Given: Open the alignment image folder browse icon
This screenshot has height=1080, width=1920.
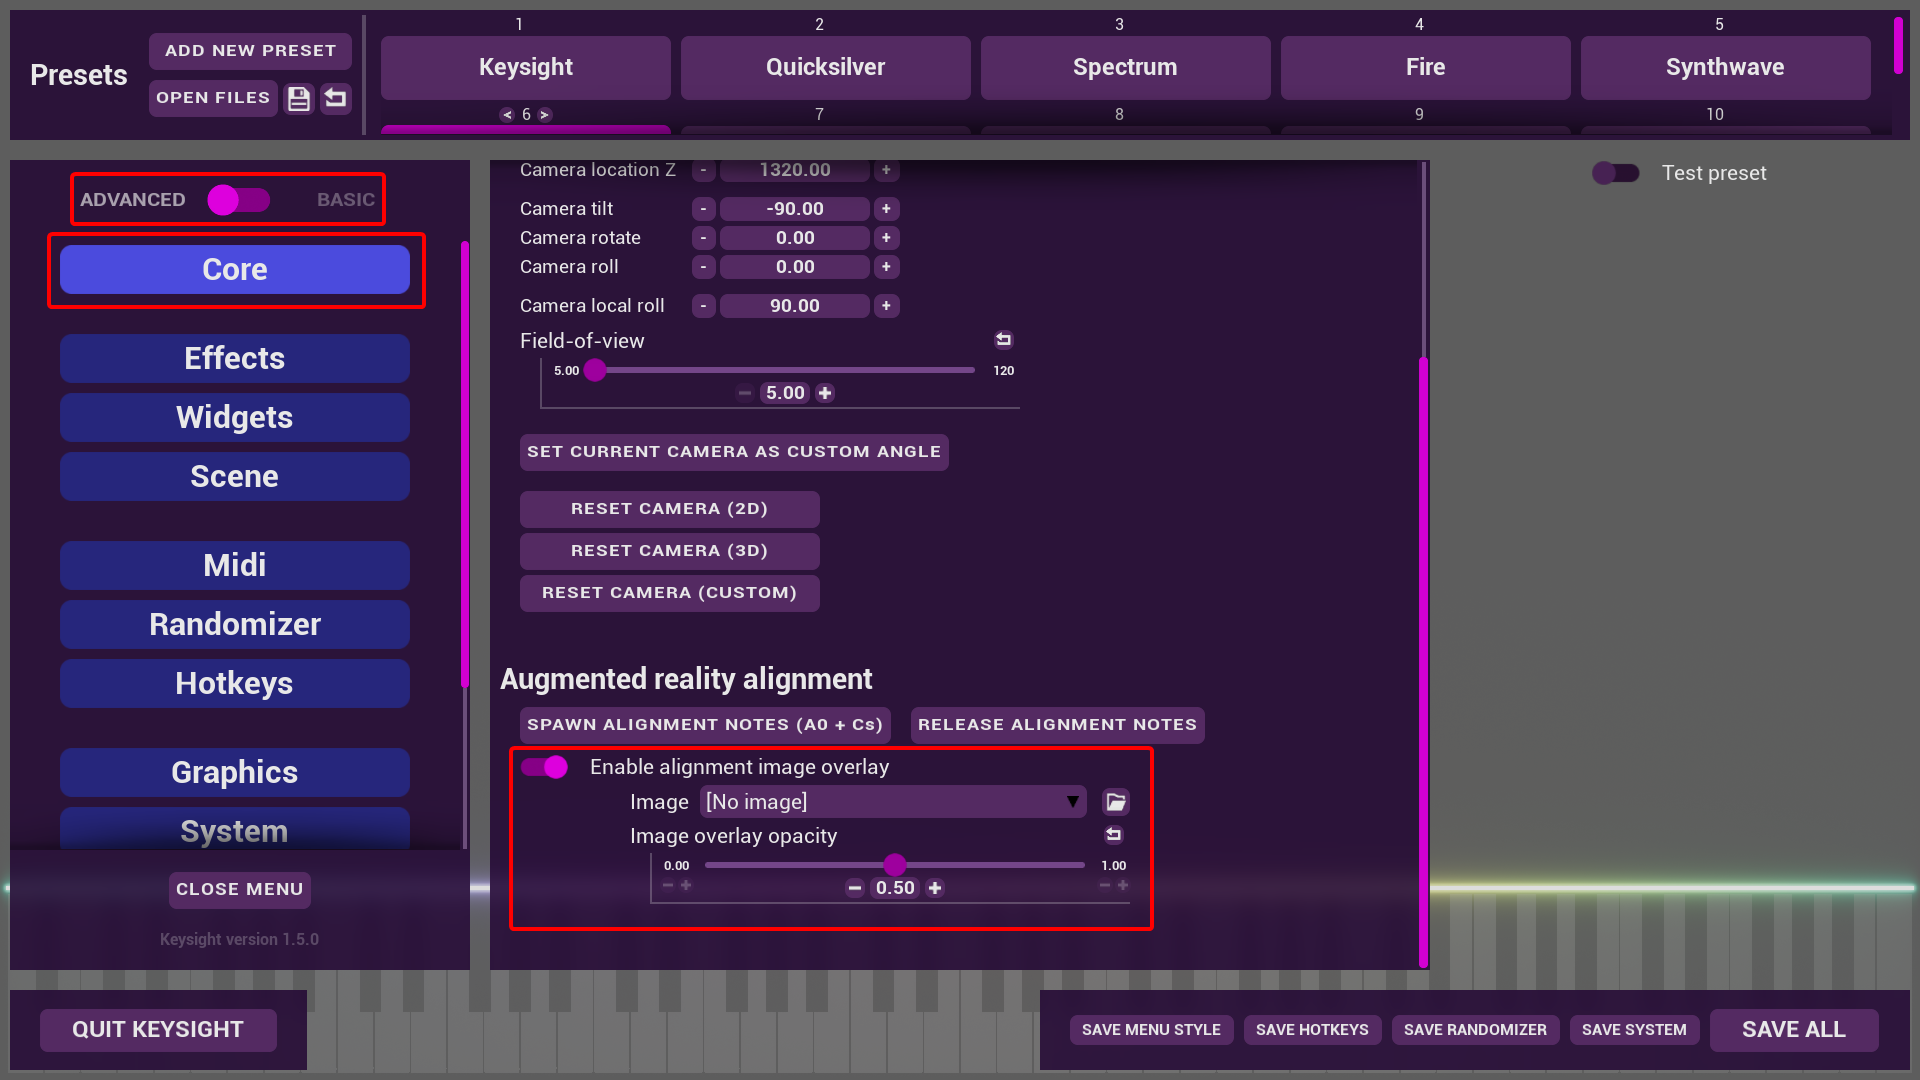Looking at the screenshot, I should (x=1116, y=802).
